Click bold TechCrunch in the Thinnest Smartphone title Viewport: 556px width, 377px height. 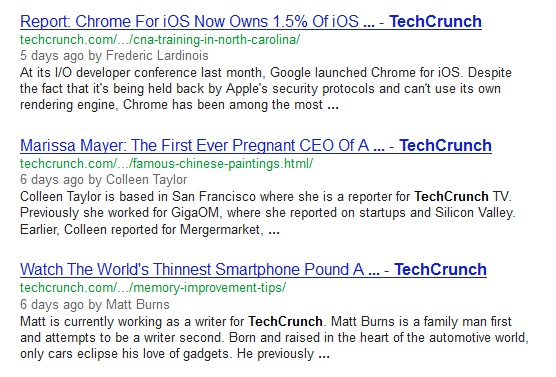(440, 269)
